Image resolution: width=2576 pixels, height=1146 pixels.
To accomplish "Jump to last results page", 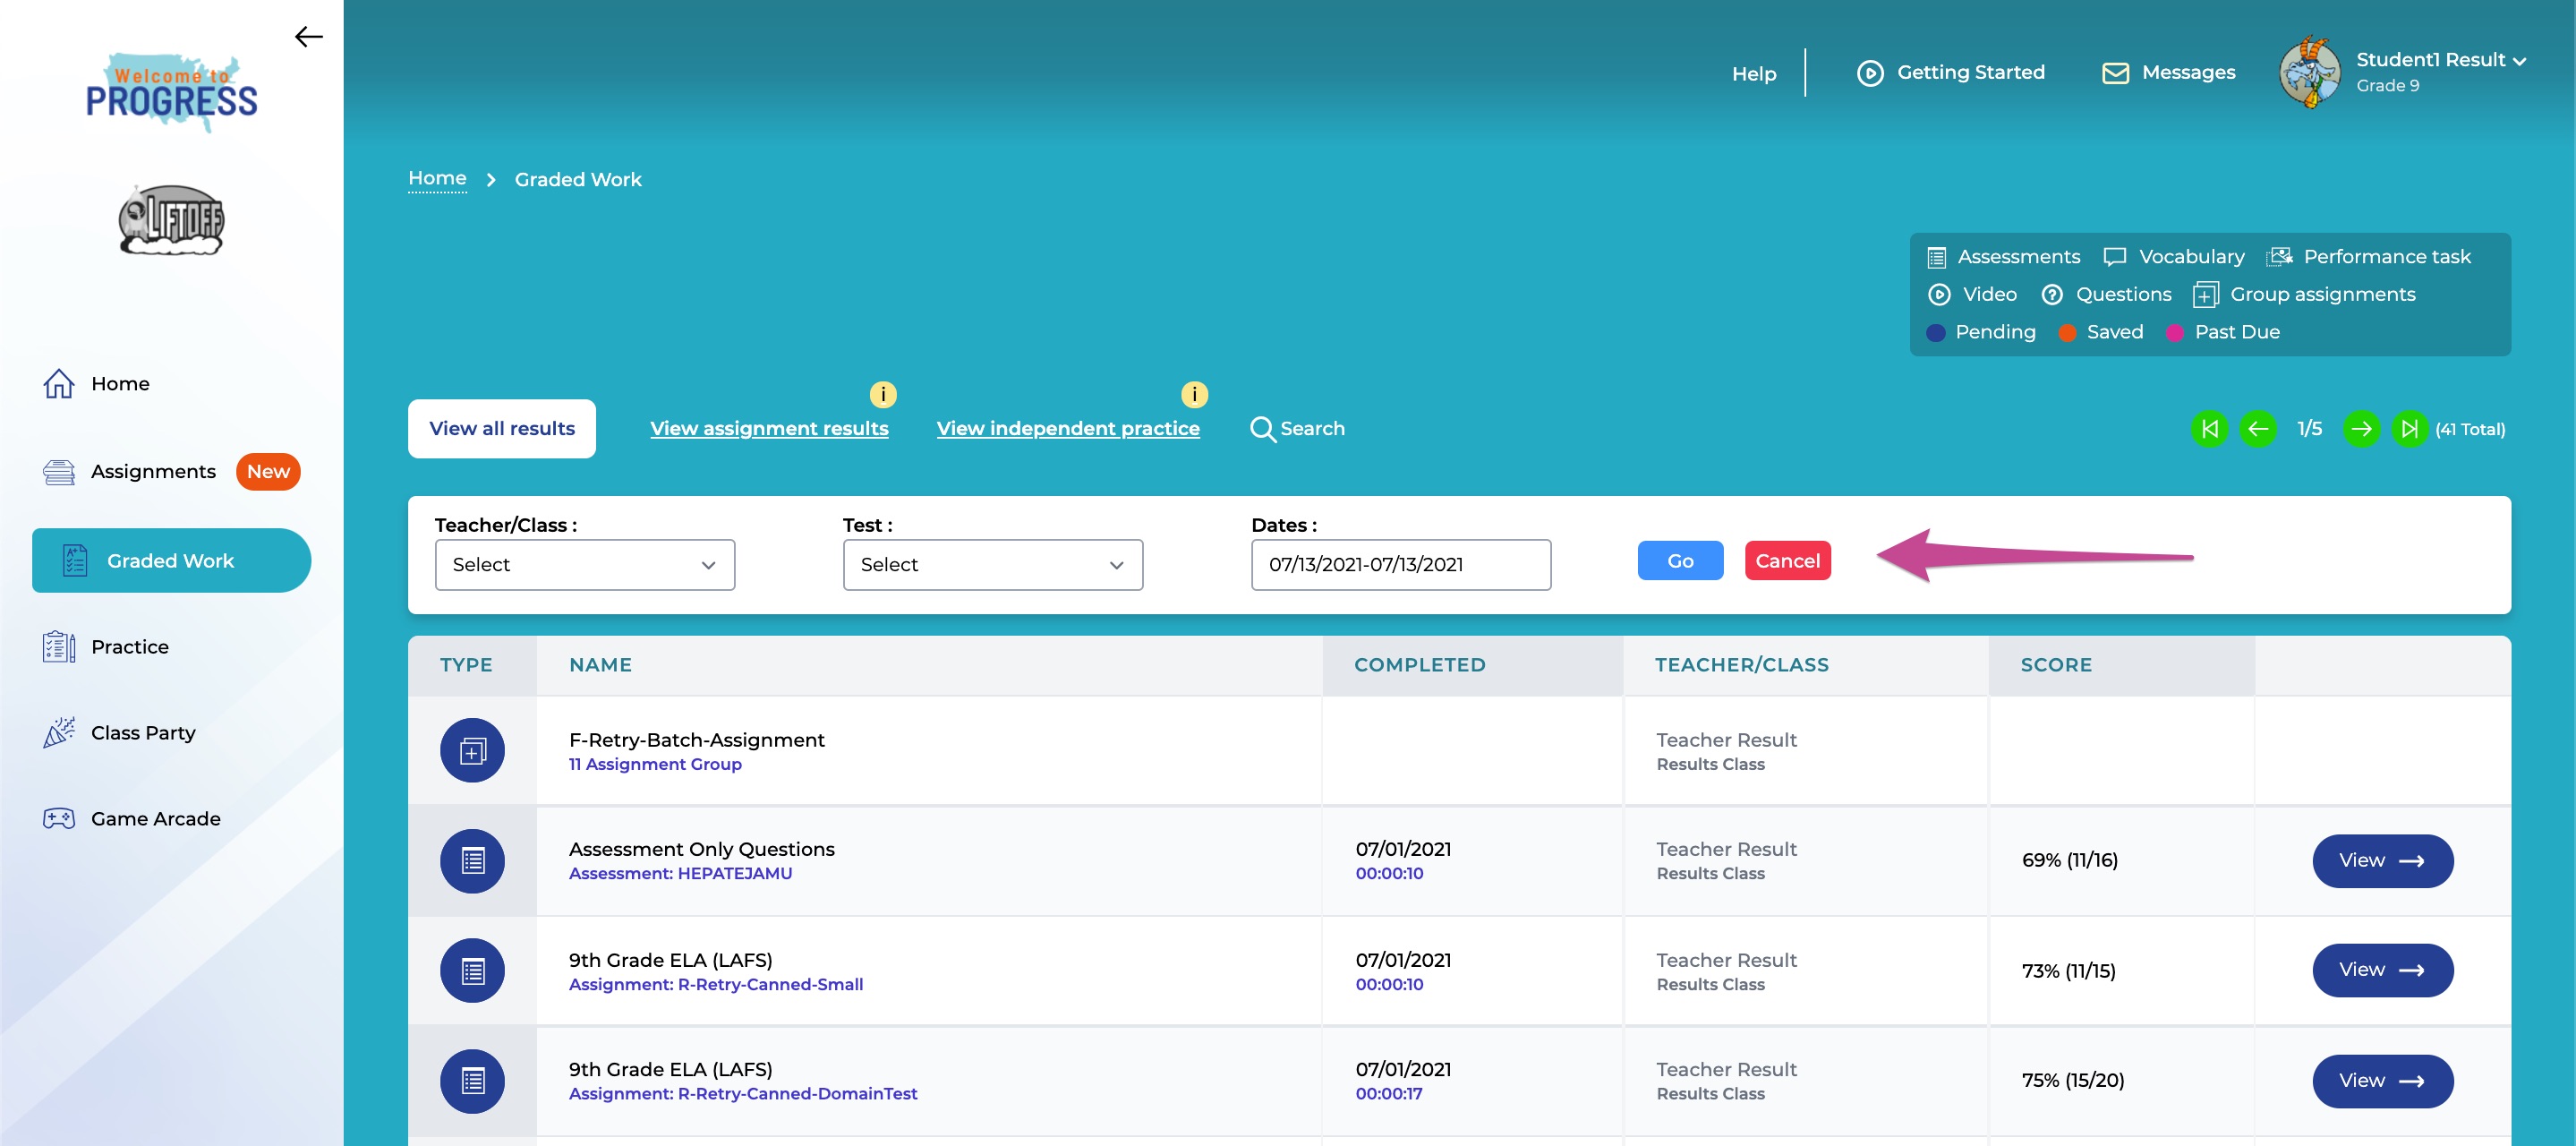I will [2410, 429].
